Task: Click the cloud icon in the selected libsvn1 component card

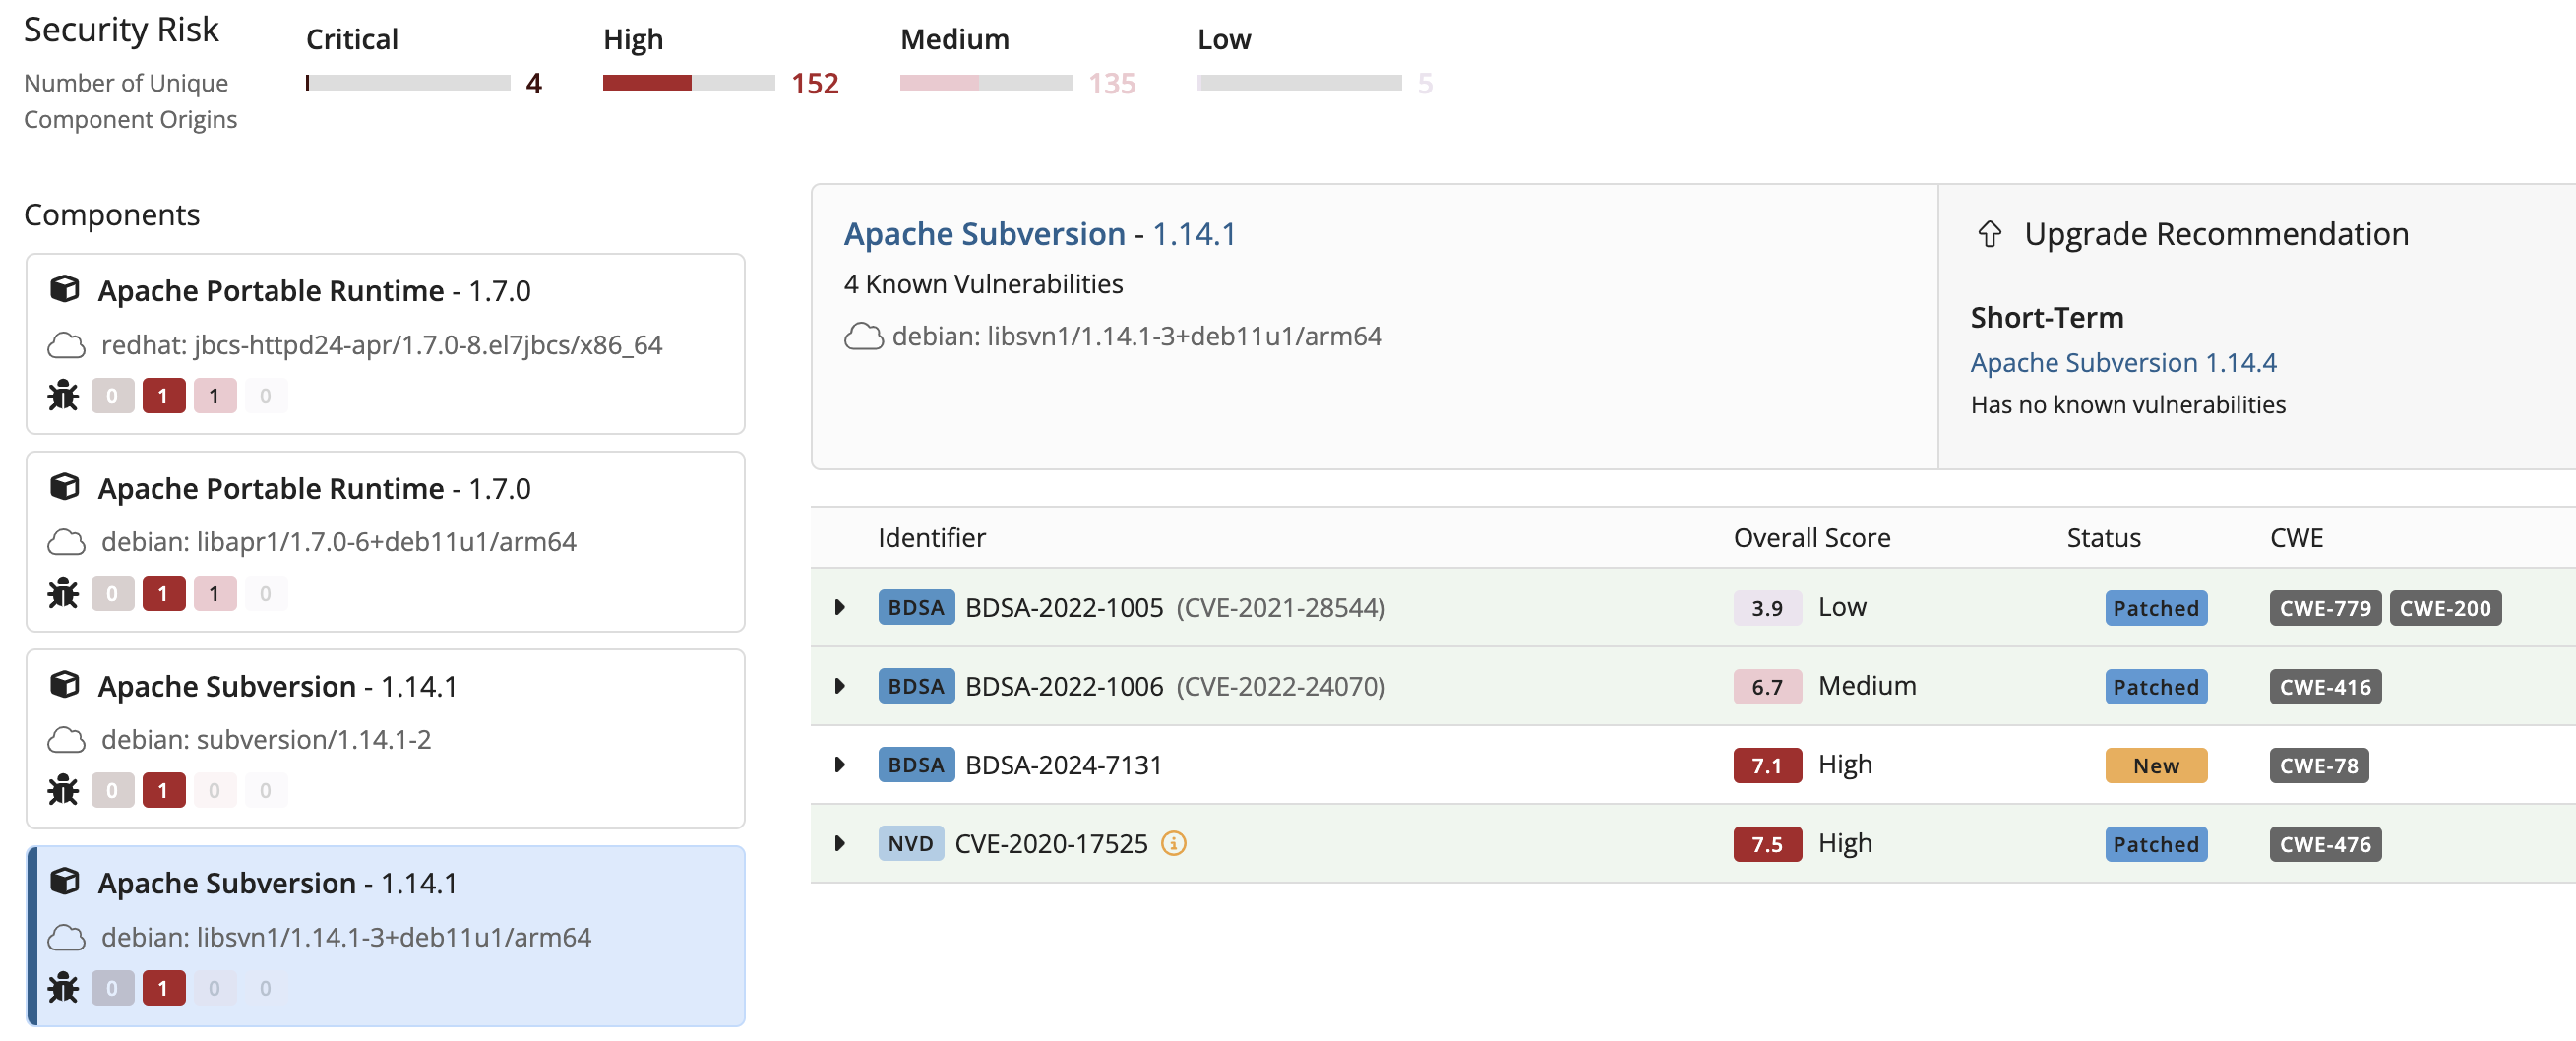Action: point(66,938)
